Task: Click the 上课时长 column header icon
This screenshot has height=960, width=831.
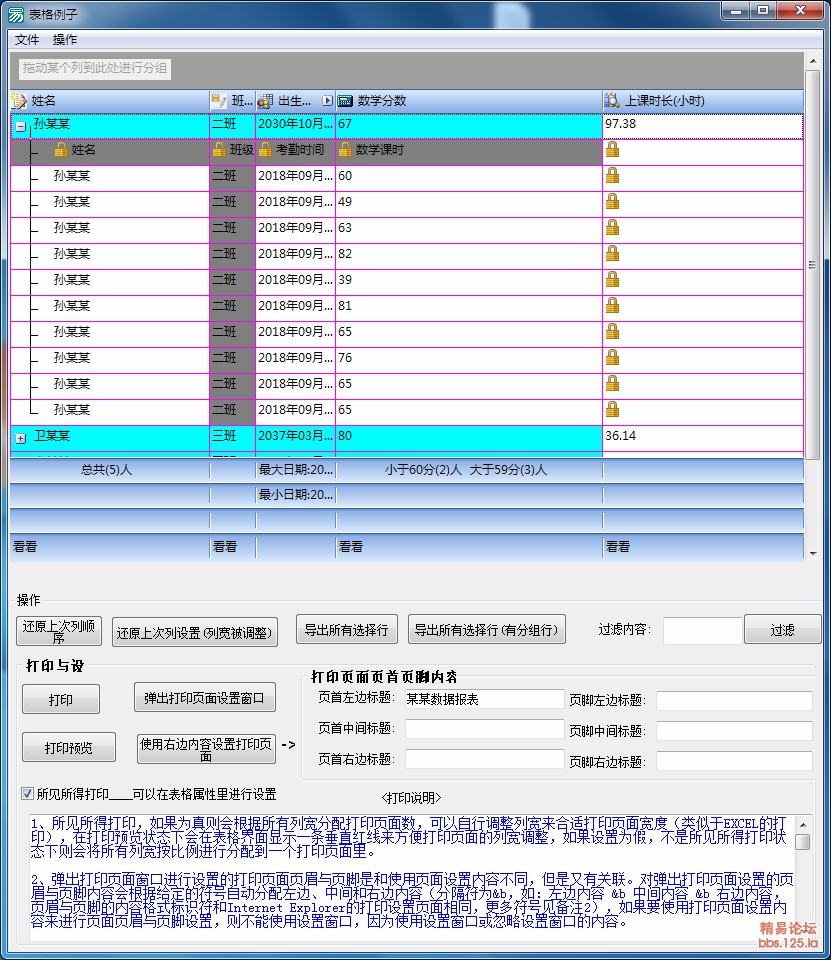Action: tap(612, 101)
